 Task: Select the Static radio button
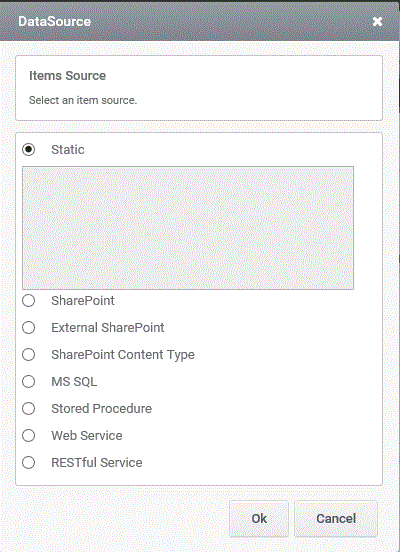click(29, 150)
